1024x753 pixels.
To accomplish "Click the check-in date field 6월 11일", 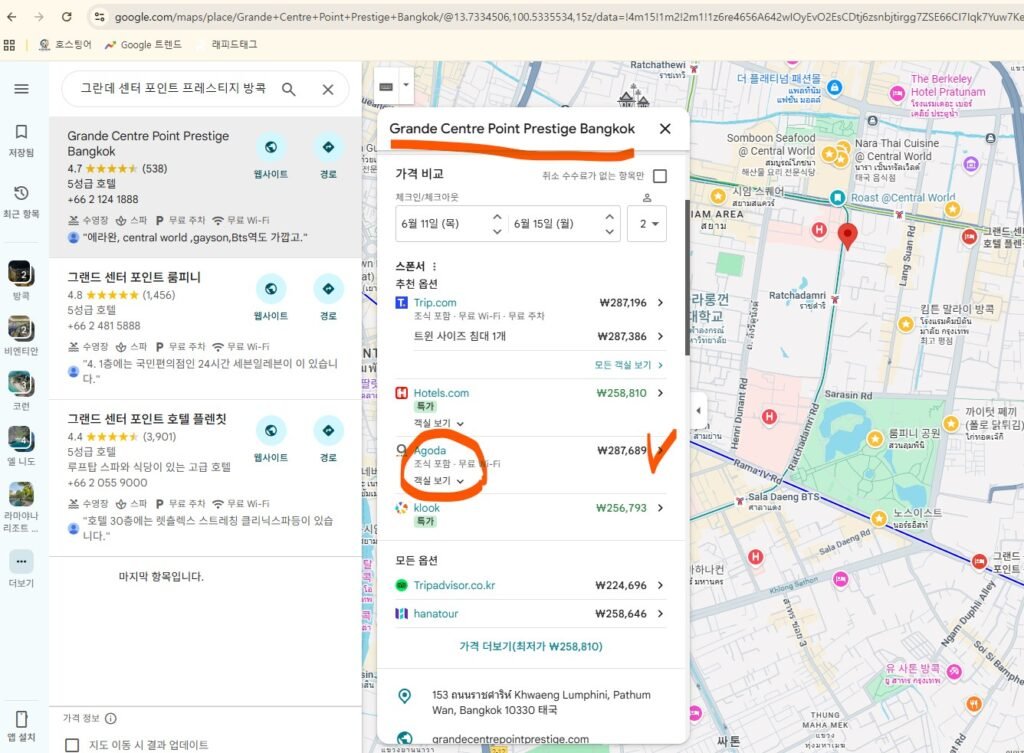I will pyautogui.click(x=431, y=223).
